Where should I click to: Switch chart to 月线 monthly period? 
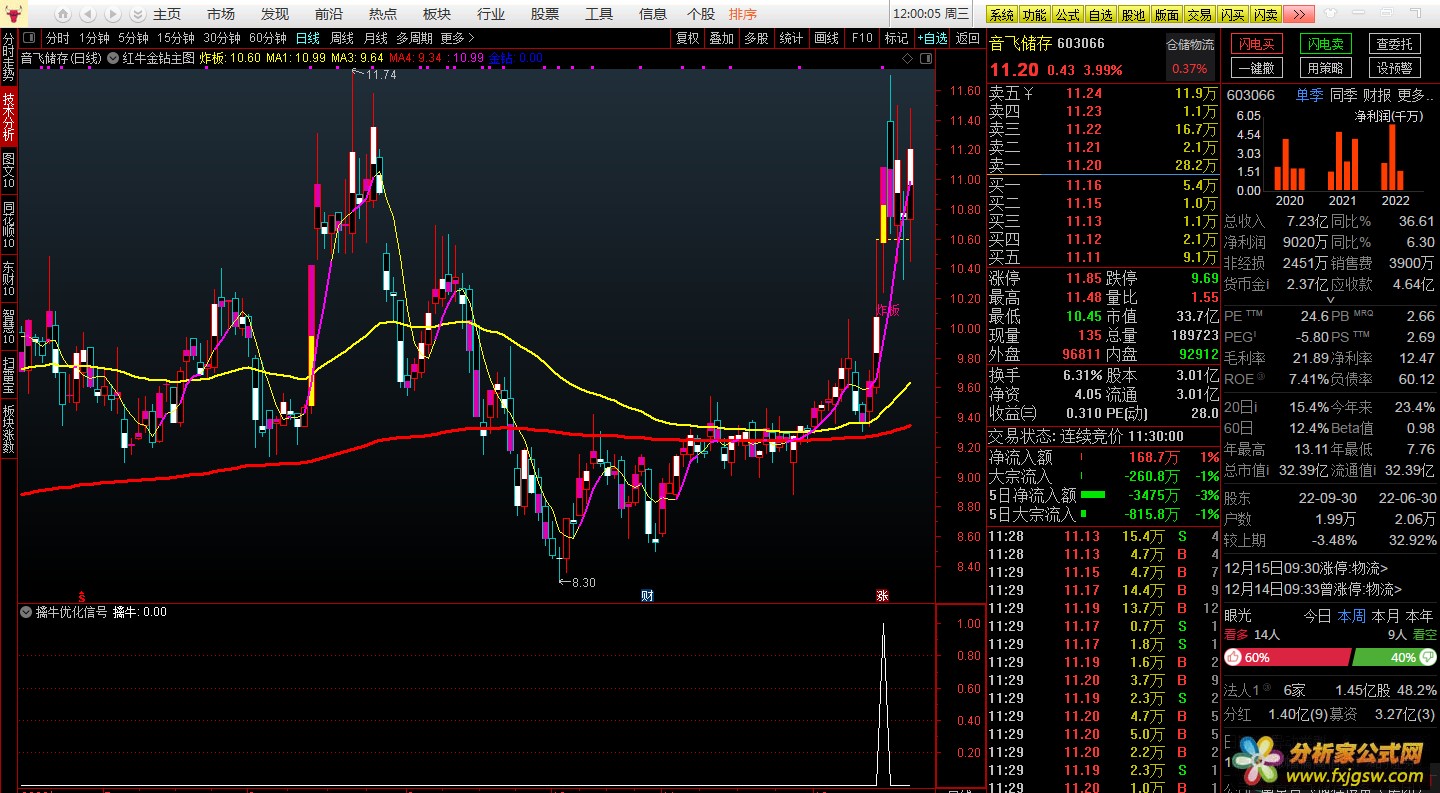click(375, 38)
